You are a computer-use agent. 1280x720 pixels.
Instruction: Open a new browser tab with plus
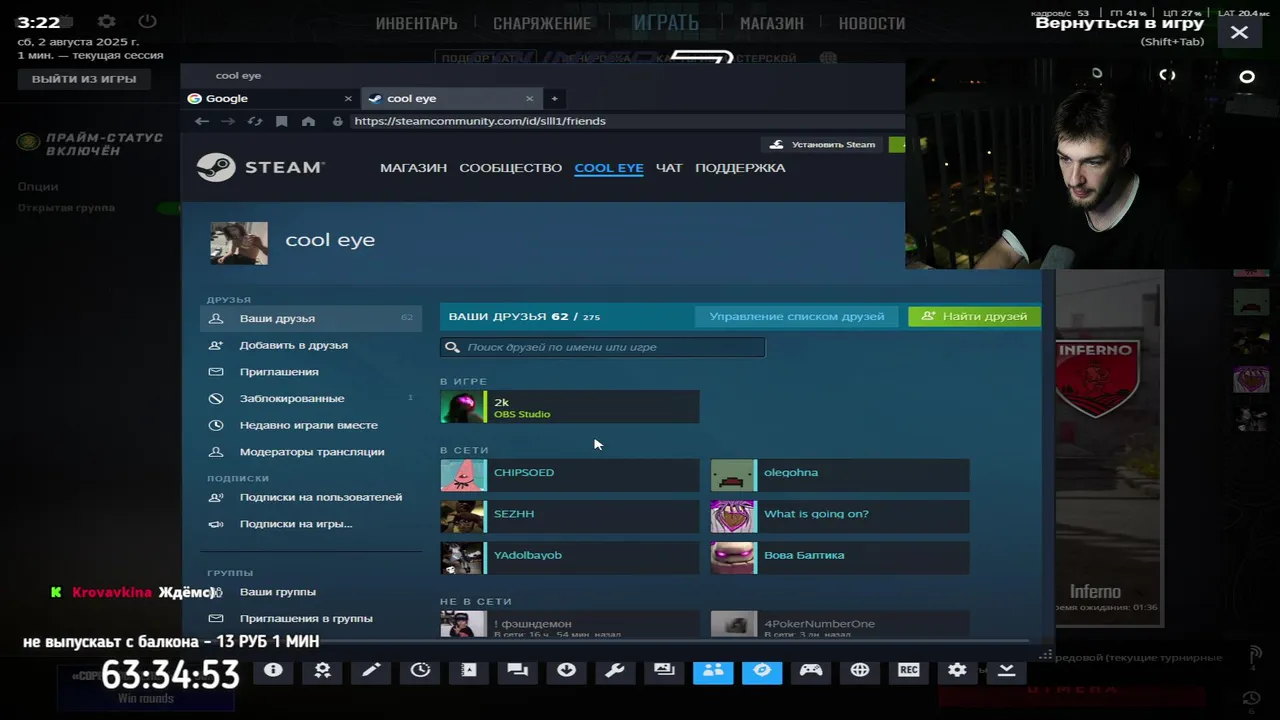tap(554, 98)
